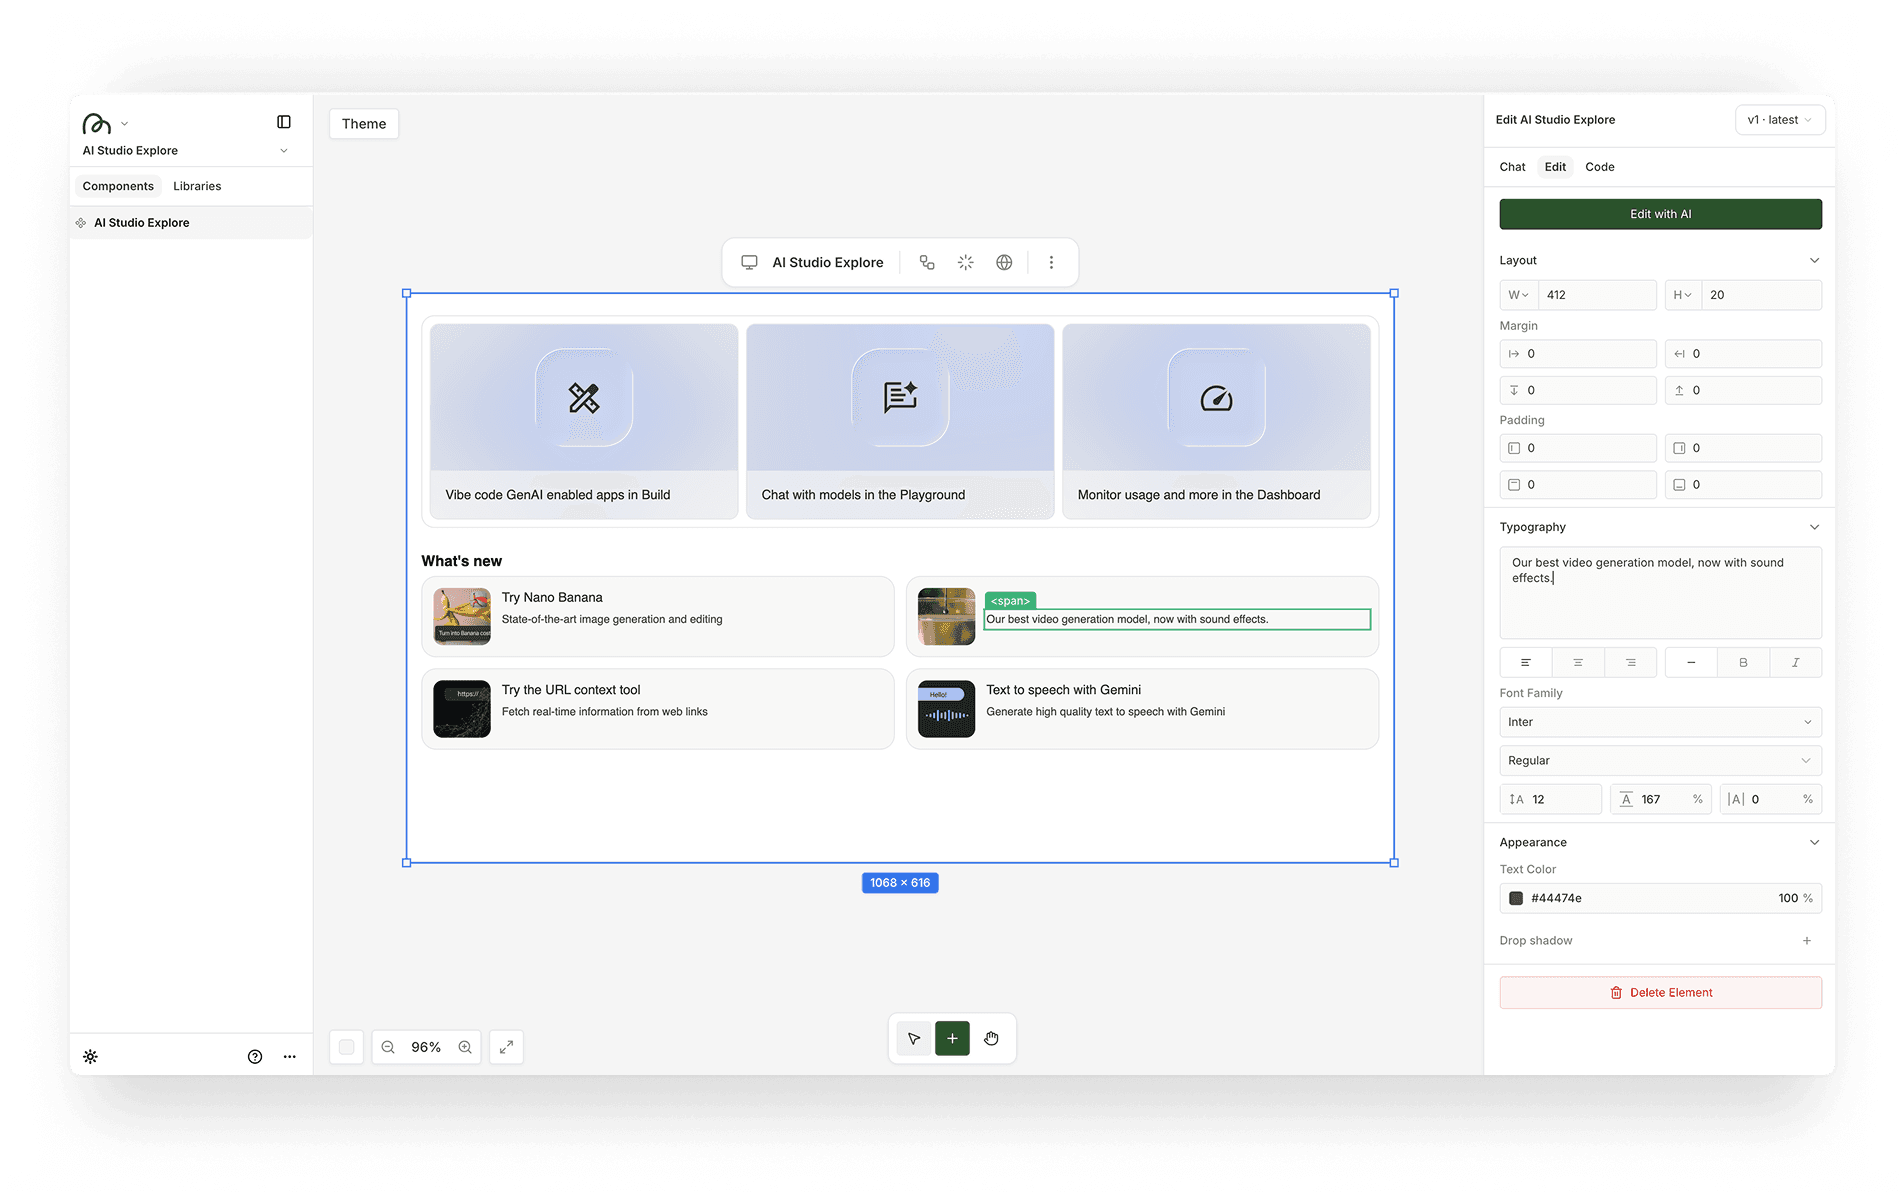The image size is (1900, 1195).
Task: Expand canvas to fullscreen
Action: point(506,1047)
